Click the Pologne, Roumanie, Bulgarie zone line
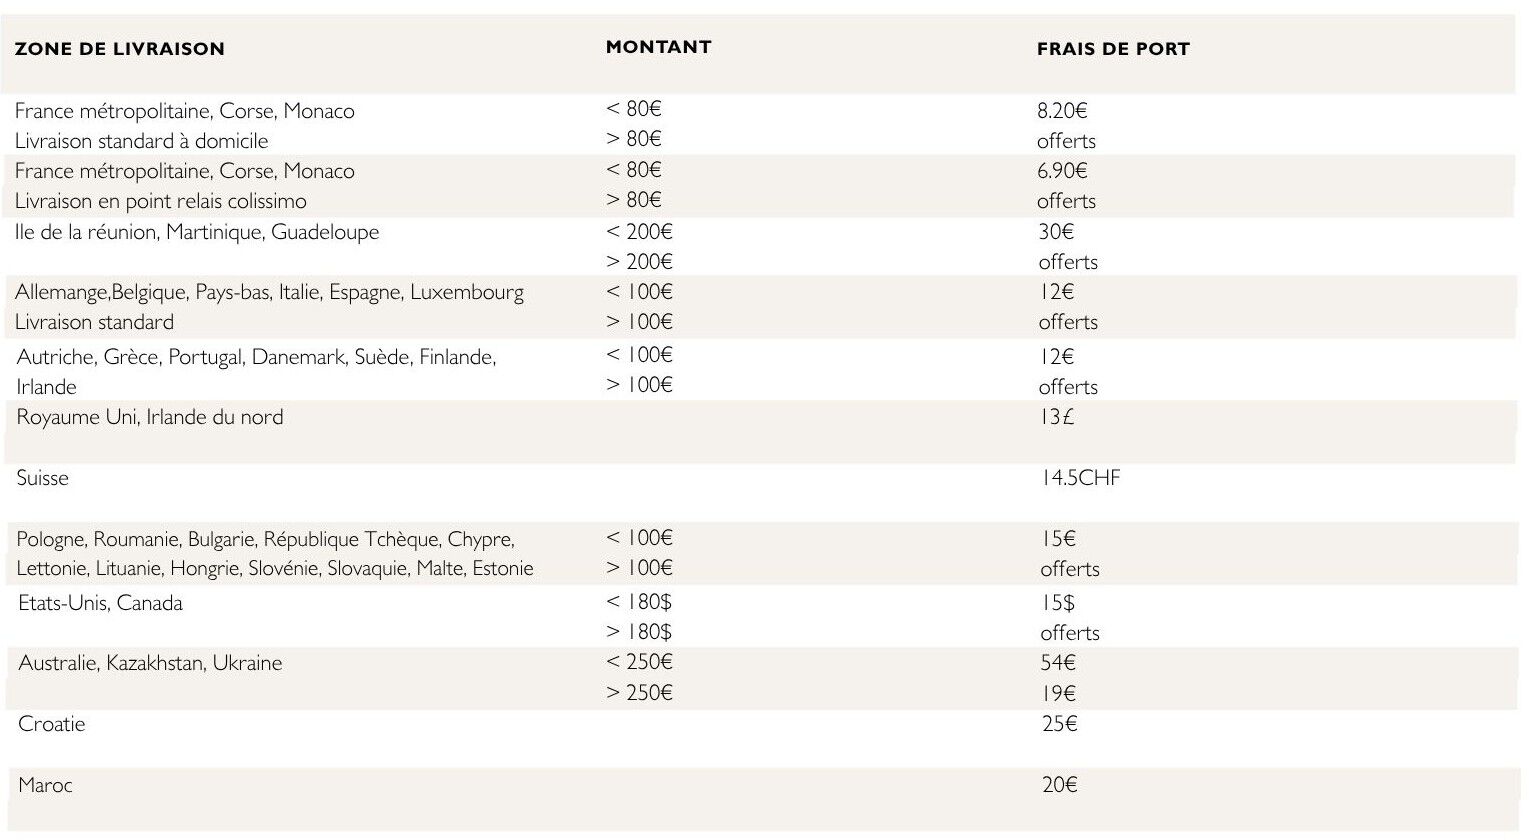 click(x=265, y=540)
